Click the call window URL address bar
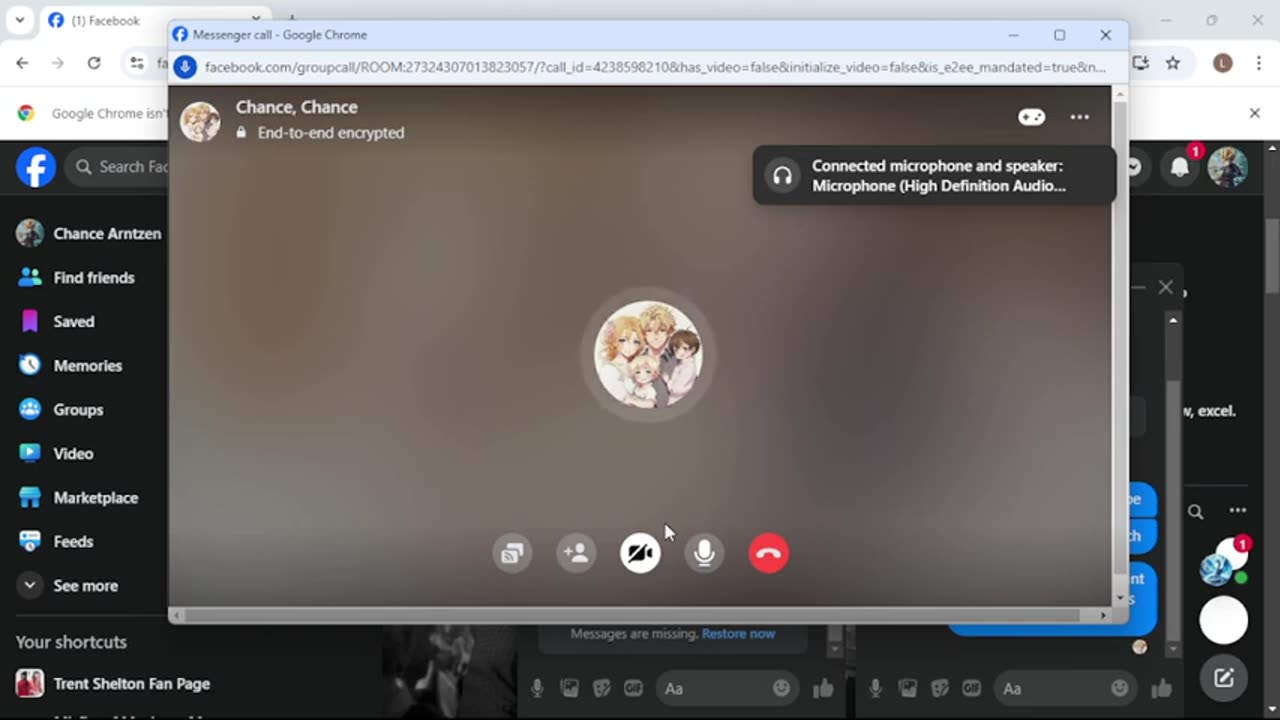The width and height of the screenshot is (1280, 720). pyautogui.click(x=655, y=67)
